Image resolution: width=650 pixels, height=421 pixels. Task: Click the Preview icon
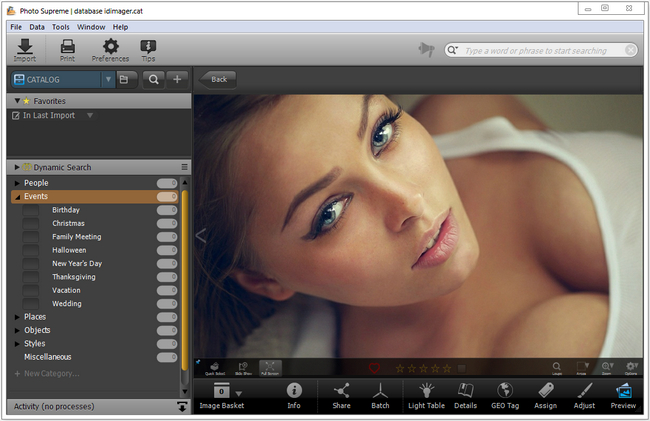[x=623, y=396]
